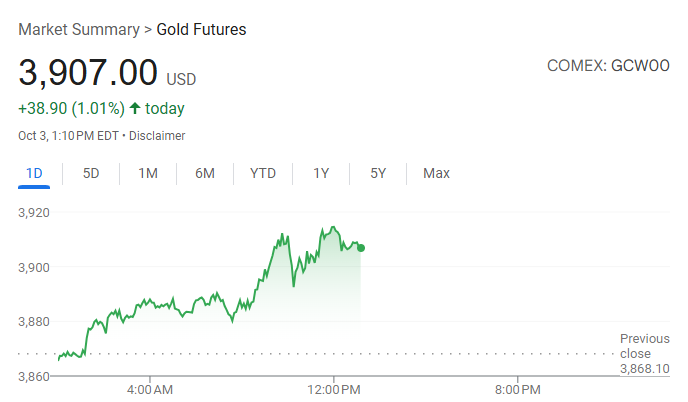Click the green up arrow icon
Image resolution: width=688 pixels, height=402 pixels.
click(x=135, y=108)
